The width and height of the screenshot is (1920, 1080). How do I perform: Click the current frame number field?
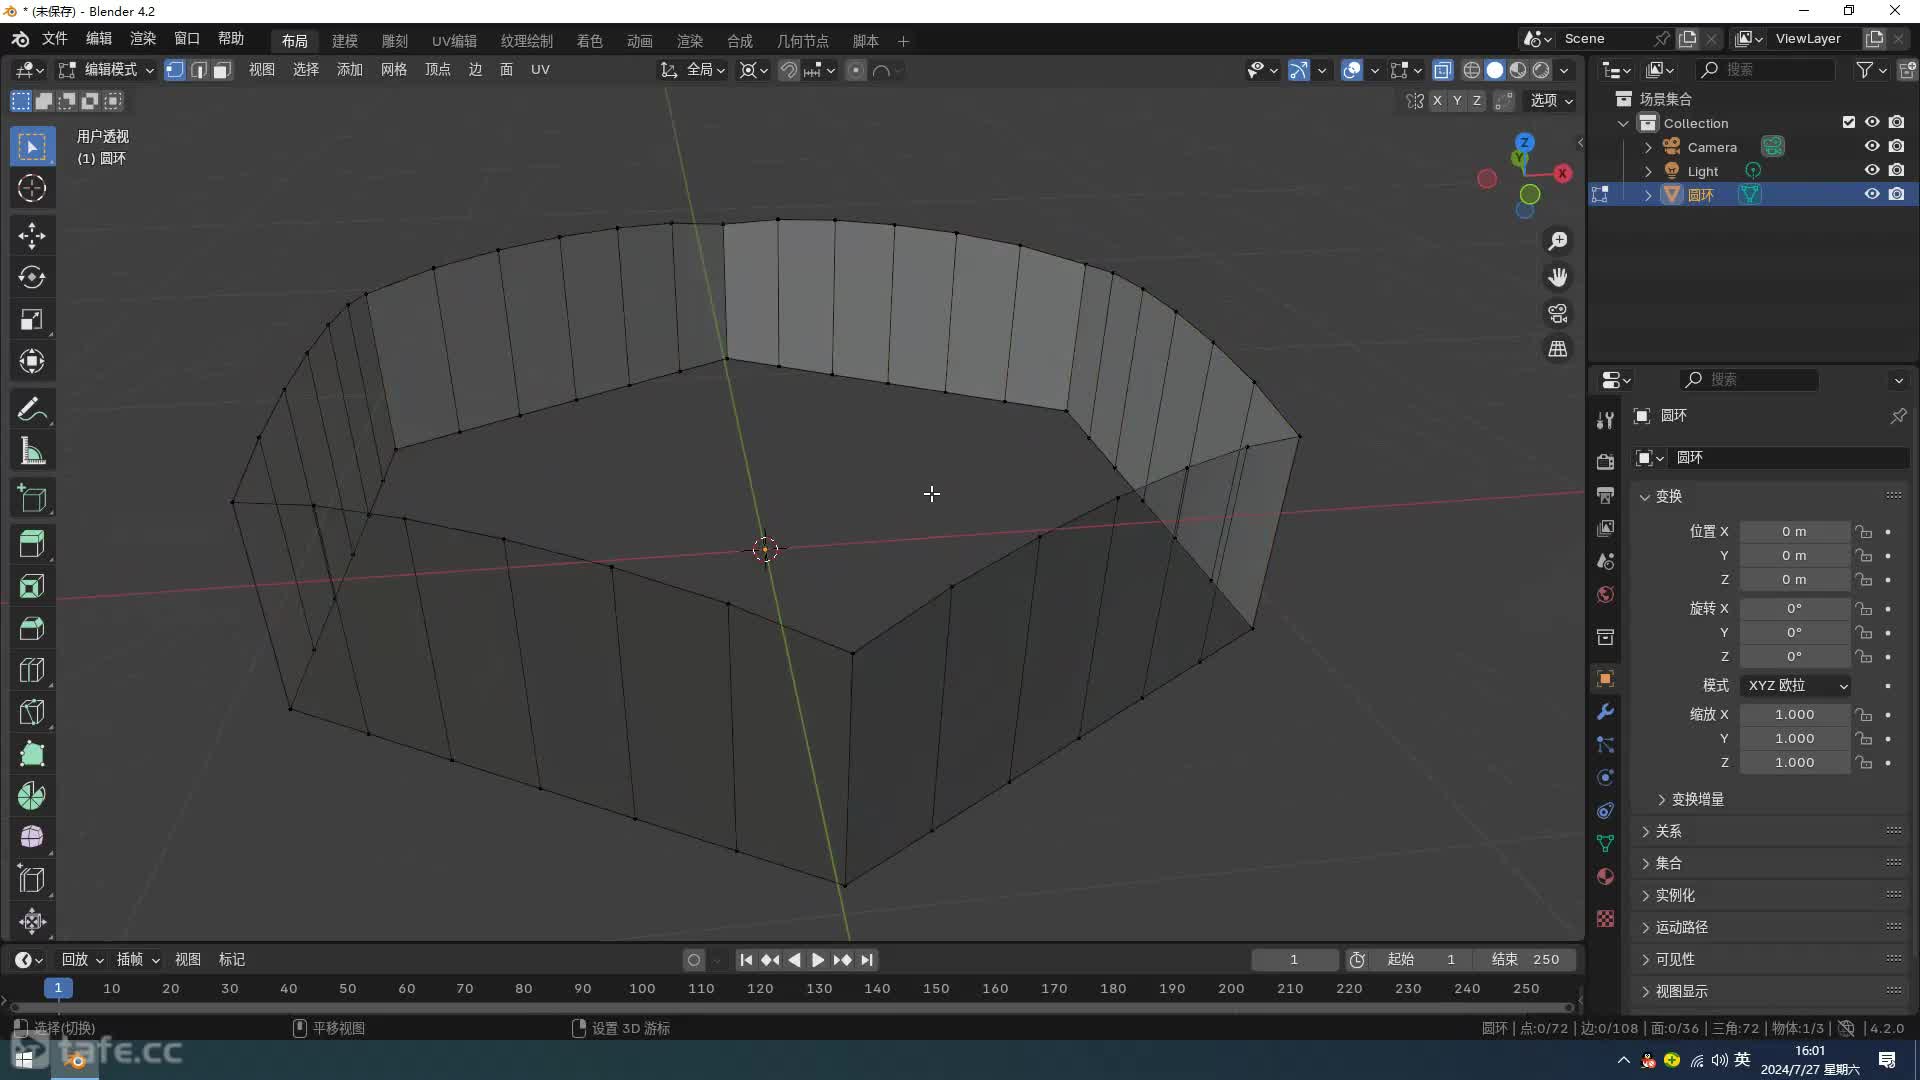tap(1294, 960)
